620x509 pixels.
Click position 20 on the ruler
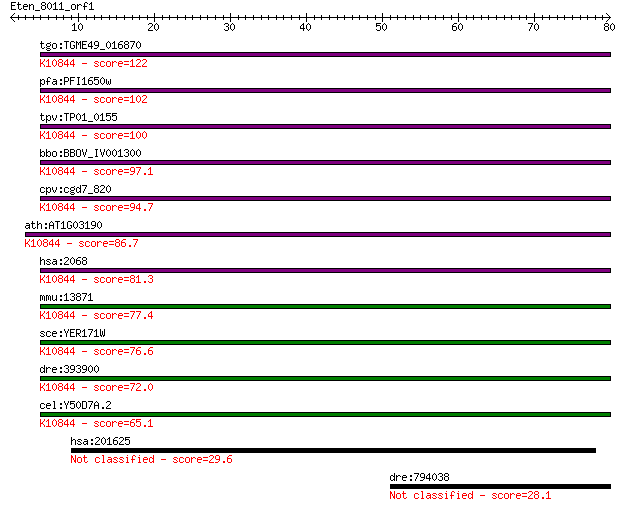click(153, 27)
